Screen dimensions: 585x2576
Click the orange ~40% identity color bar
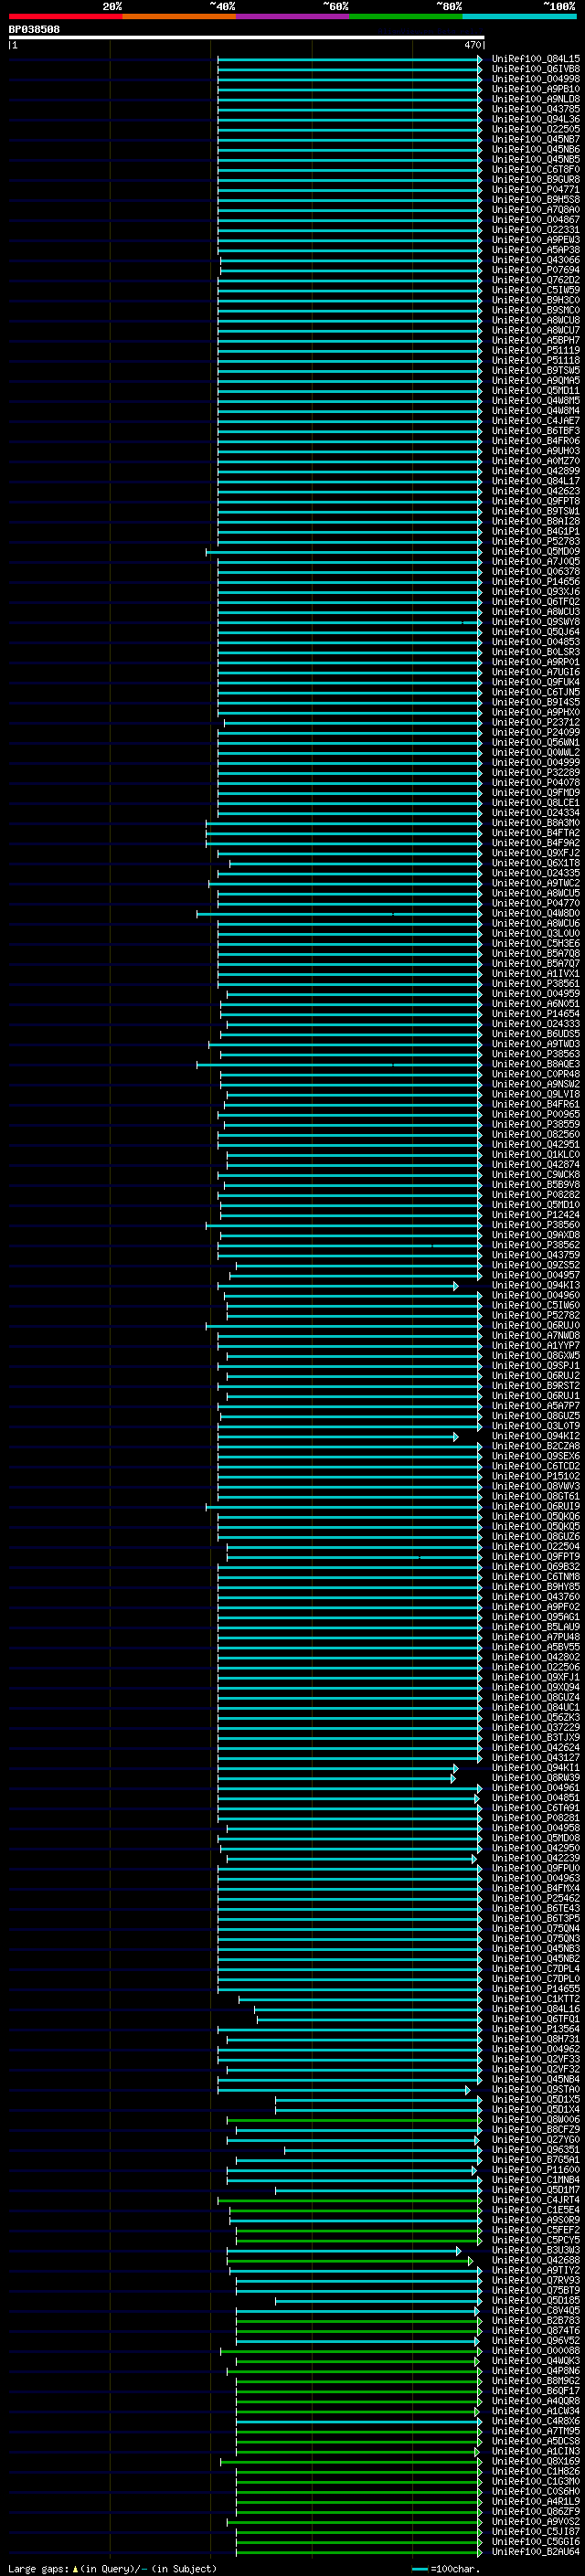click(x=179, y=16)
